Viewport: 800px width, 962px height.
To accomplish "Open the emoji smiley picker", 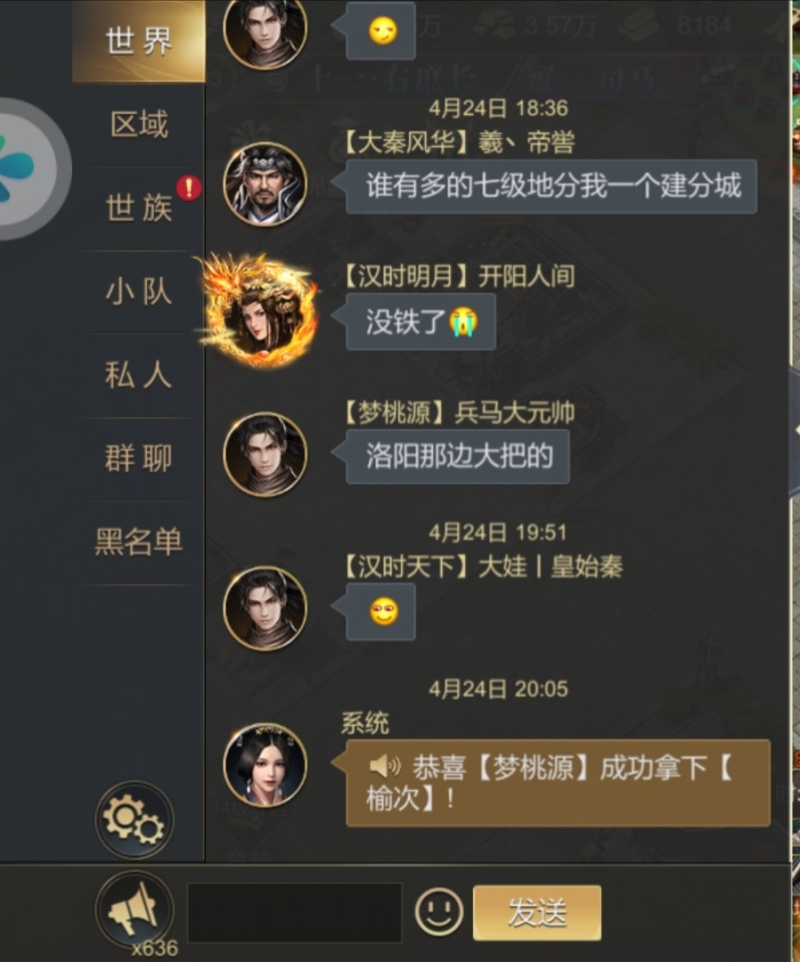I will point(439,911).
